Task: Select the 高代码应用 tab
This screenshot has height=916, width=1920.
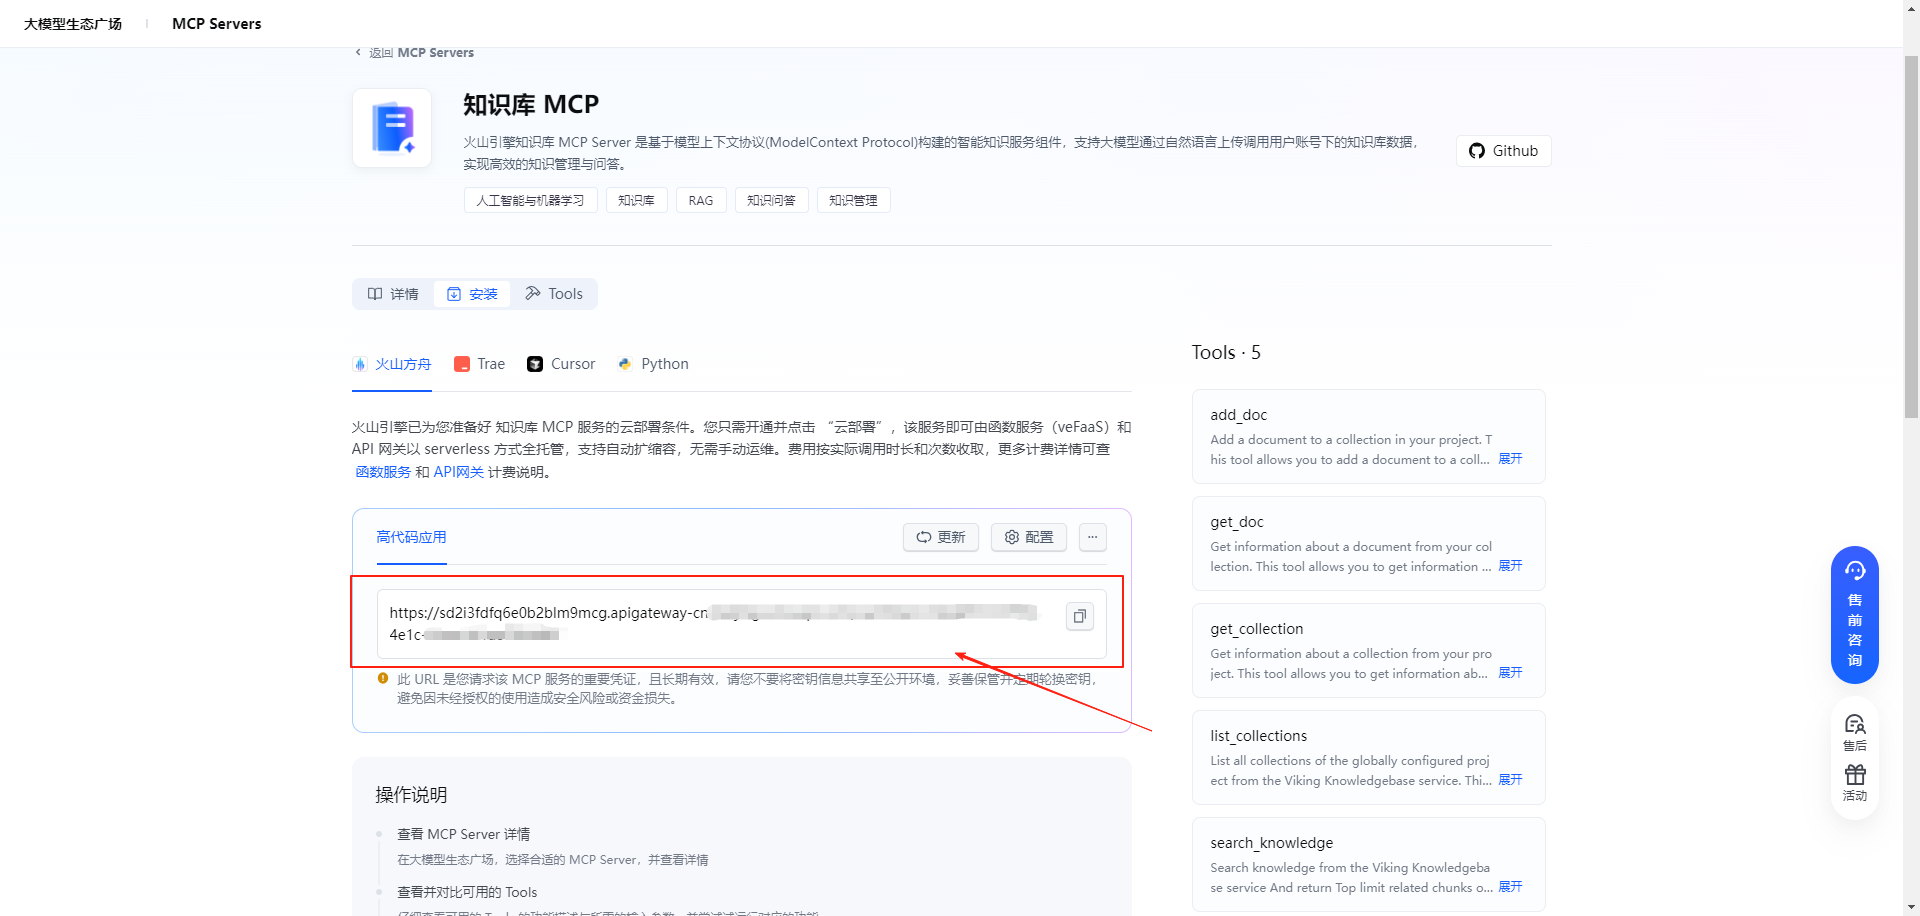Action: (x=411, y=537)
